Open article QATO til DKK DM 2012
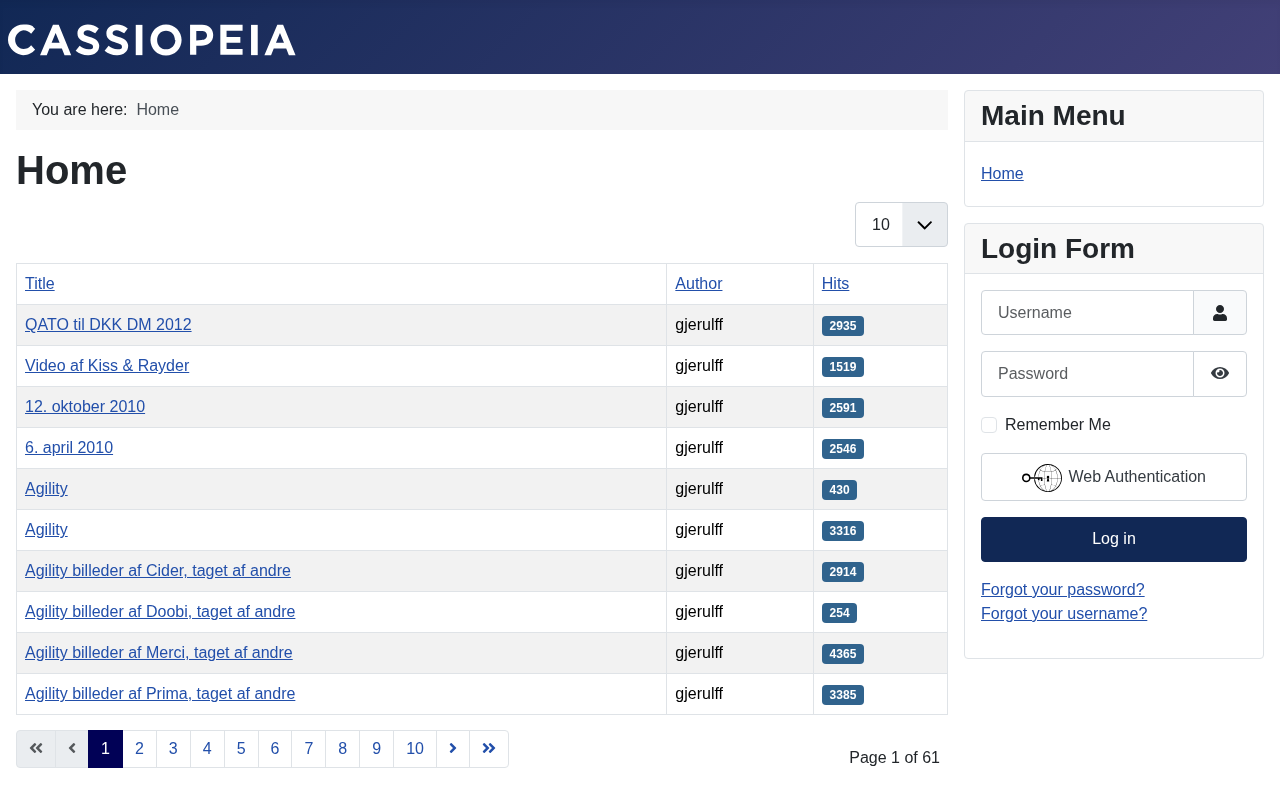 click(108, 325)
